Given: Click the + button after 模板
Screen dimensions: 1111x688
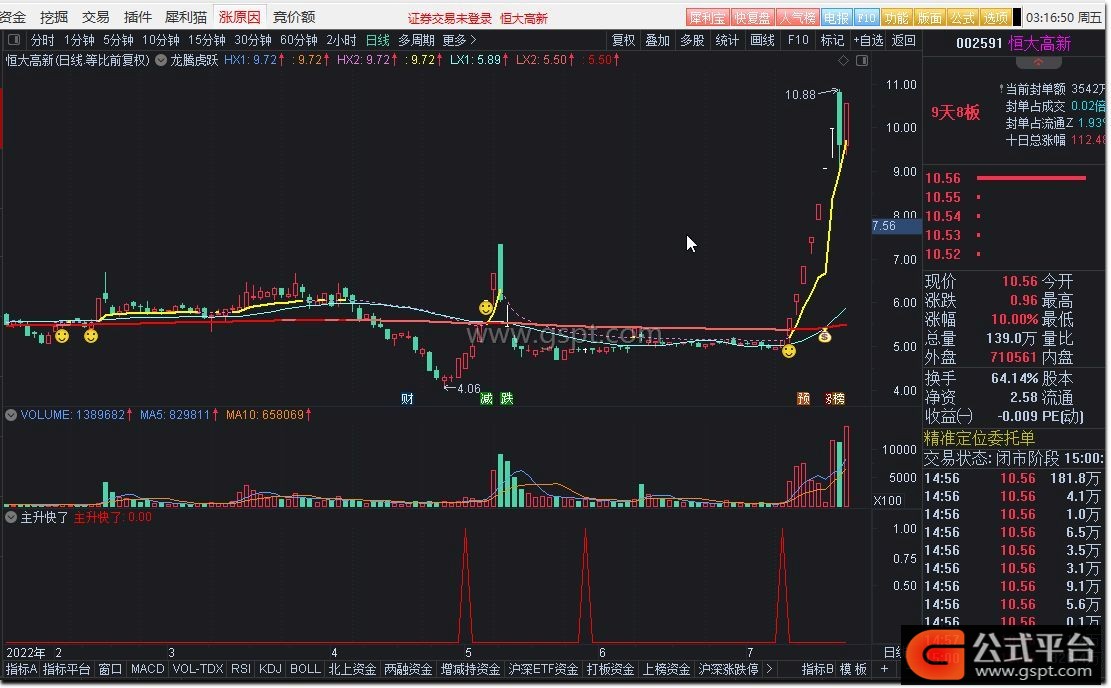Looking at the screenshot, I should [884, 669].
